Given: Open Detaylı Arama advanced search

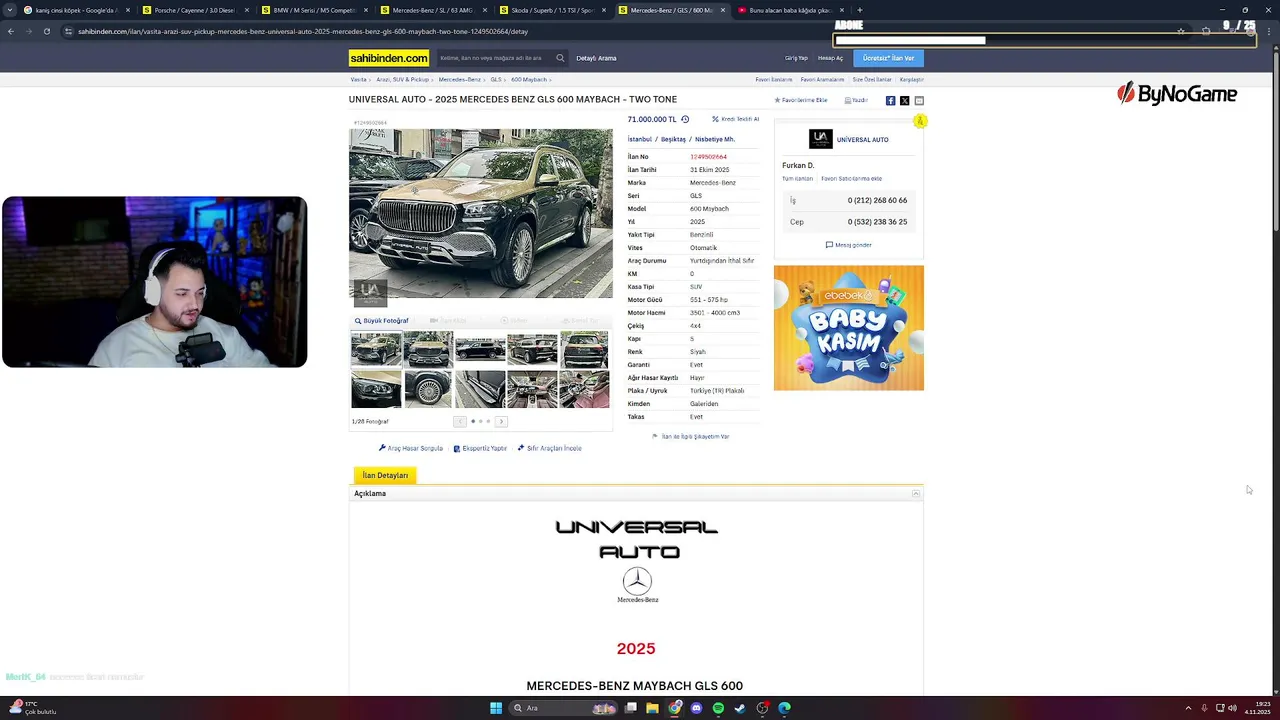Looking at the screenshot, I should click(596, 58).
